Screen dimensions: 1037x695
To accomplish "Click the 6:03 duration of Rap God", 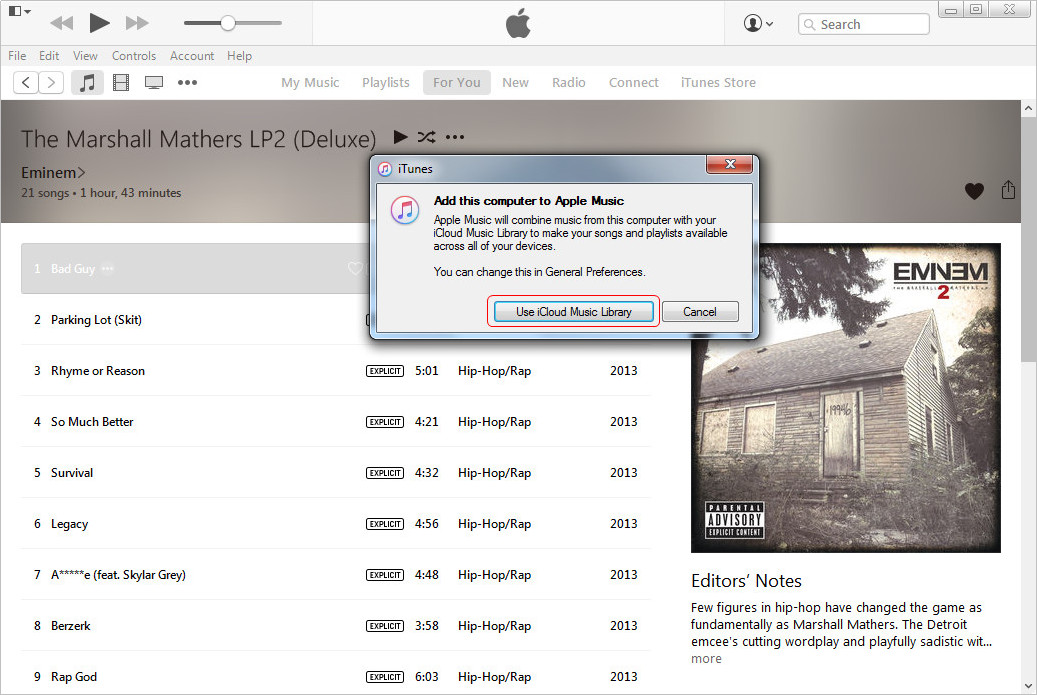I will [x=427, y=676].
